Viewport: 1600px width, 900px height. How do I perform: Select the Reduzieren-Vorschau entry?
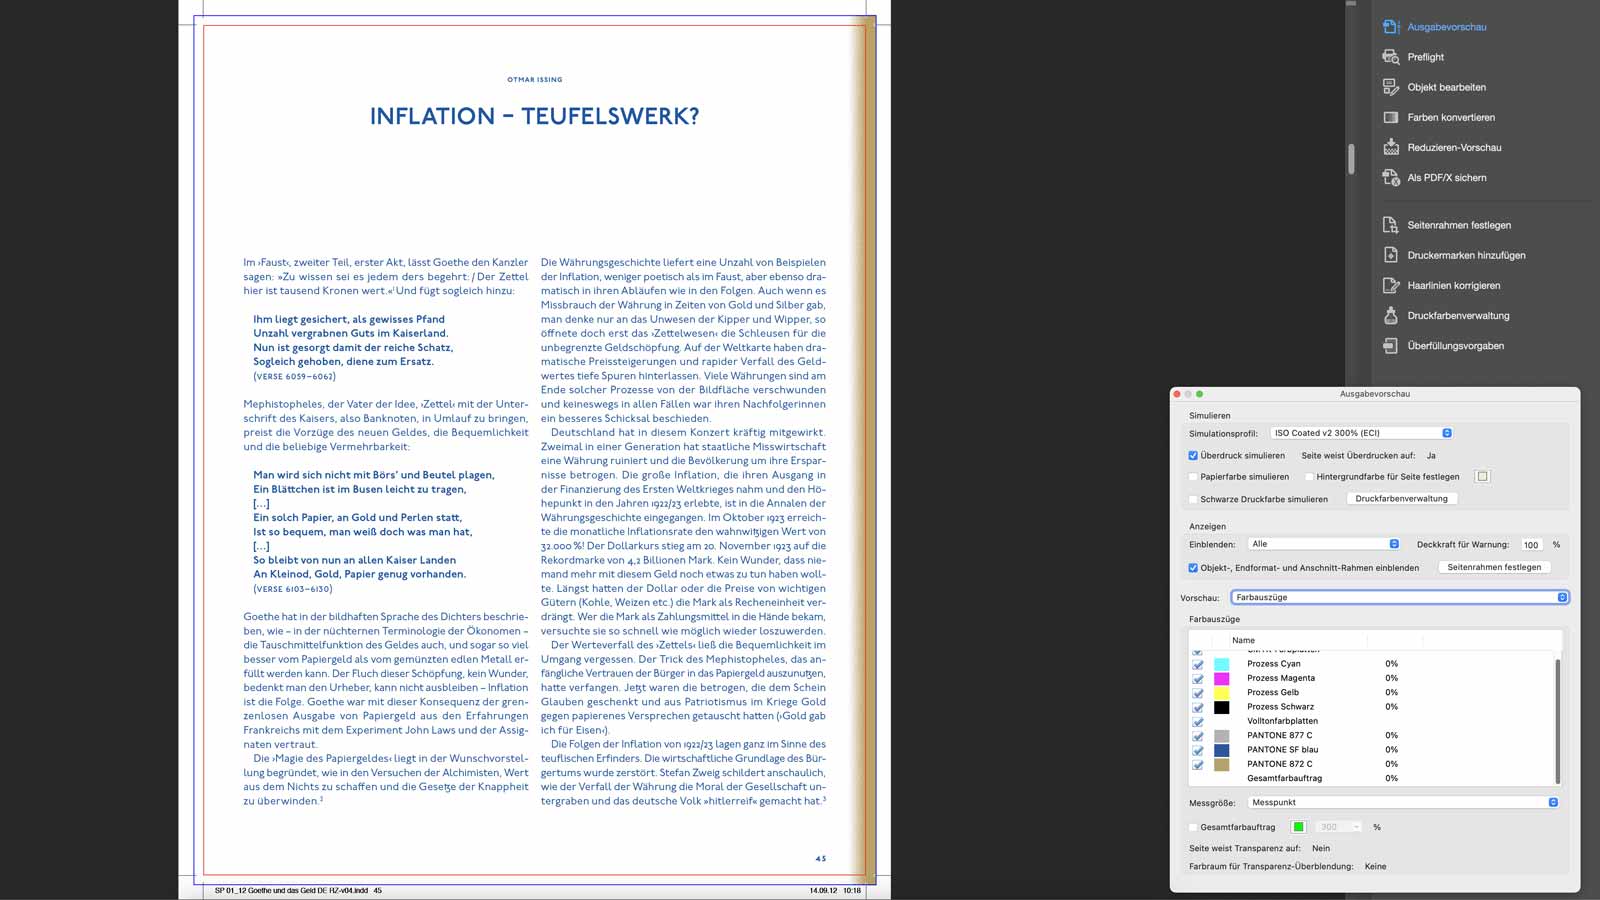1454,147
